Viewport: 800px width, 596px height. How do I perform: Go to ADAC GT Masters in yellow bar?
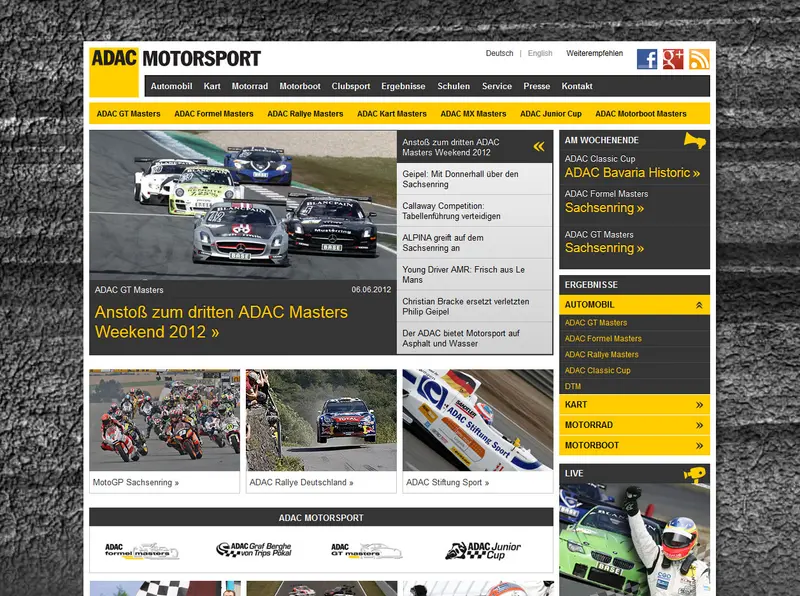(129, 114)
